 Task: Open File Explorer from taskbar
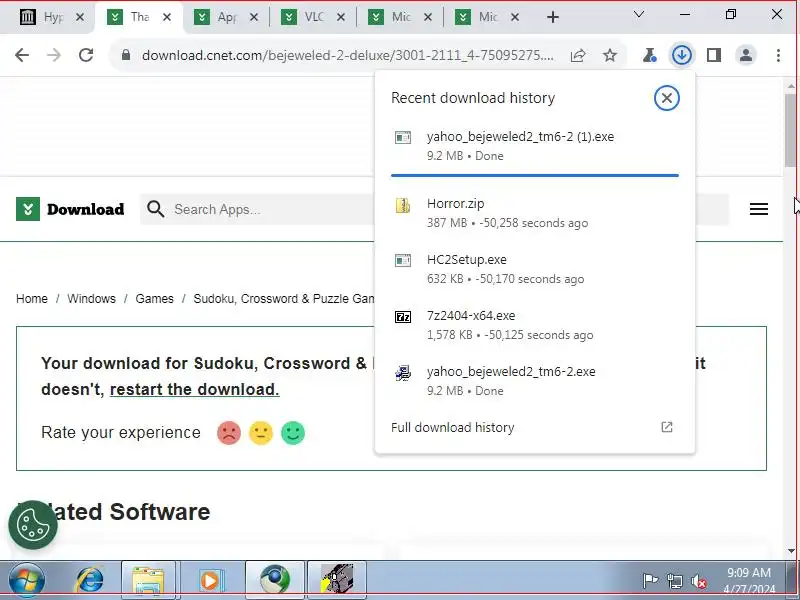click(x=148, y=580)
